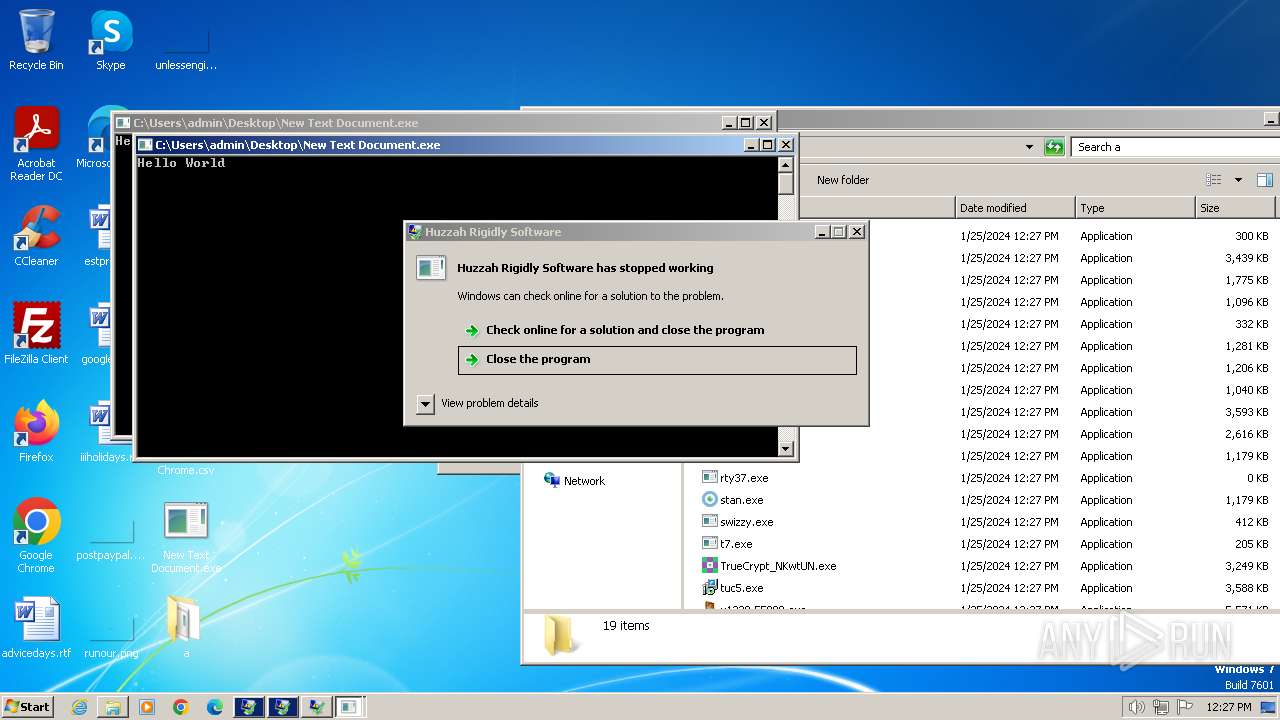
Task: Click the TrueCrypt_NKwtUN.exe file icon
Action: pos(710,566)
